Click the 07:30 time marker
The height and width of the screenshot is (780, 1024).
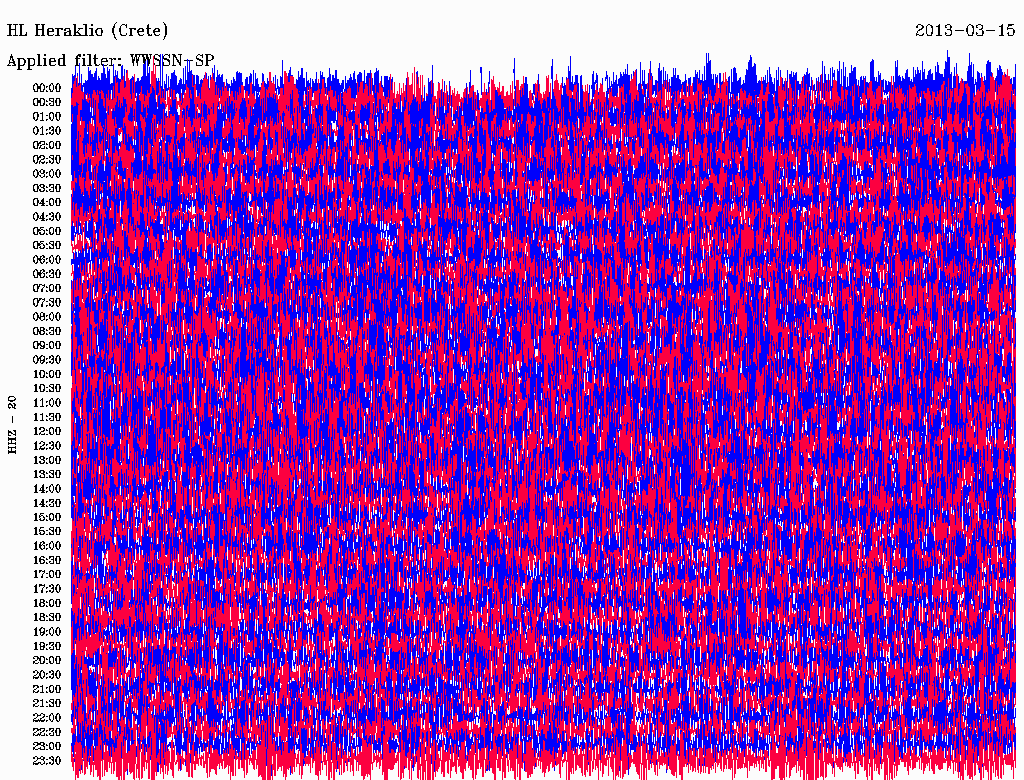click(47, 303)
